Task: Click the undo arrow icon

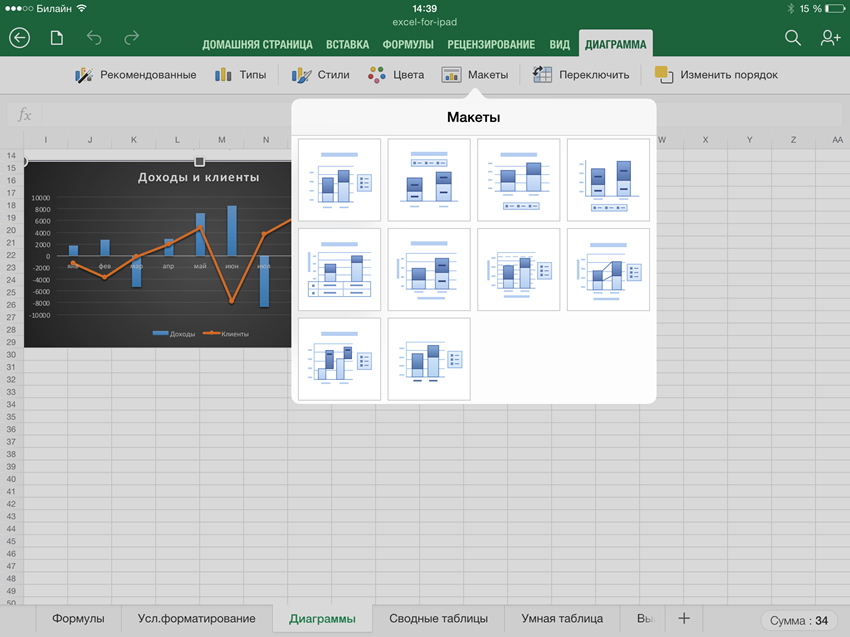Action: tap(94, 38)
